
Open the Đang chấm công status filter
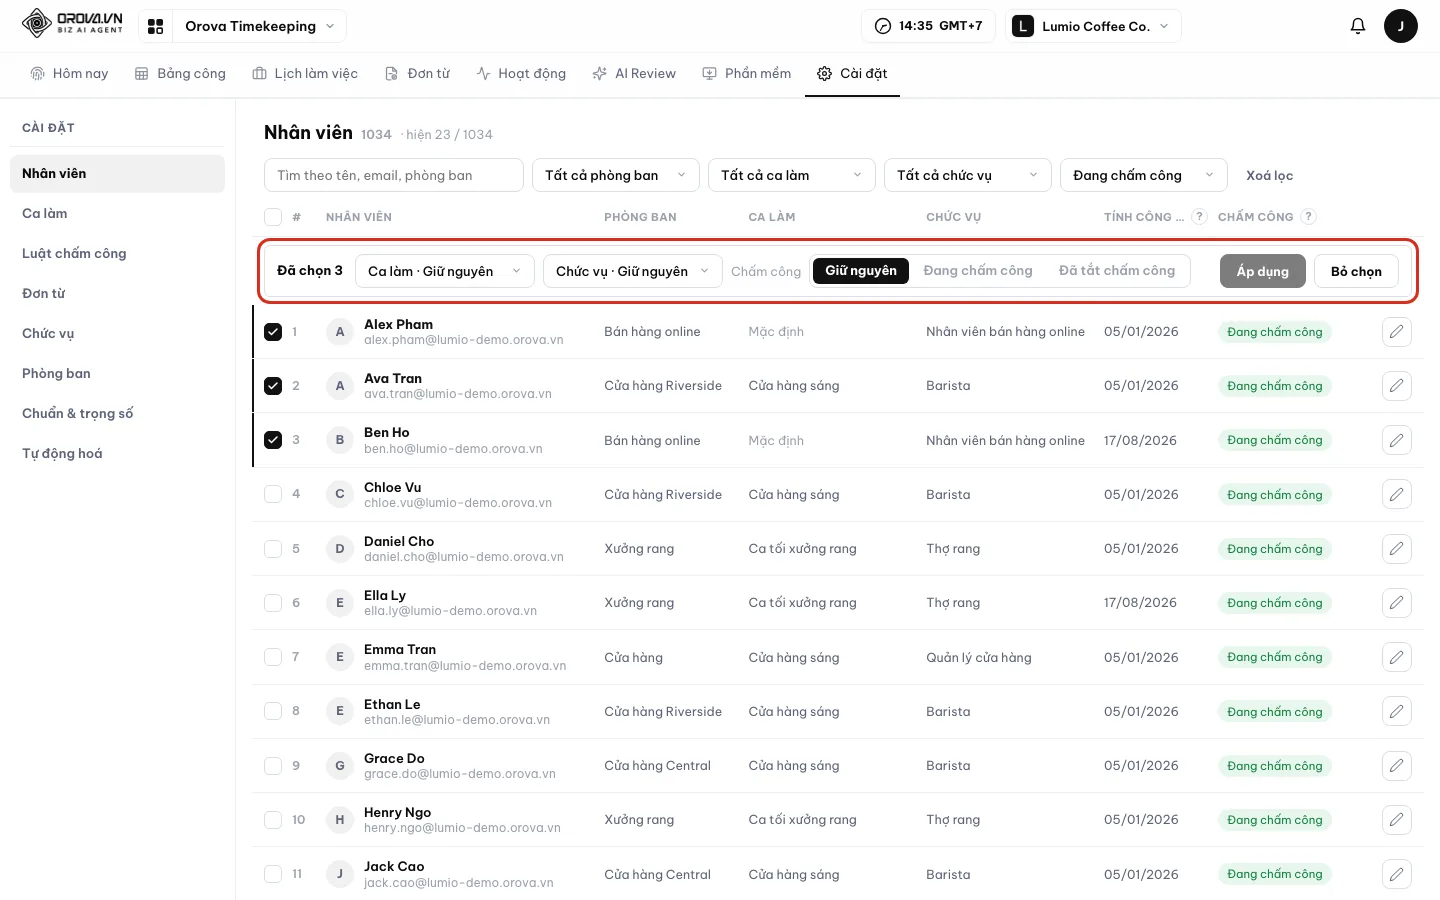point(1144,175)
